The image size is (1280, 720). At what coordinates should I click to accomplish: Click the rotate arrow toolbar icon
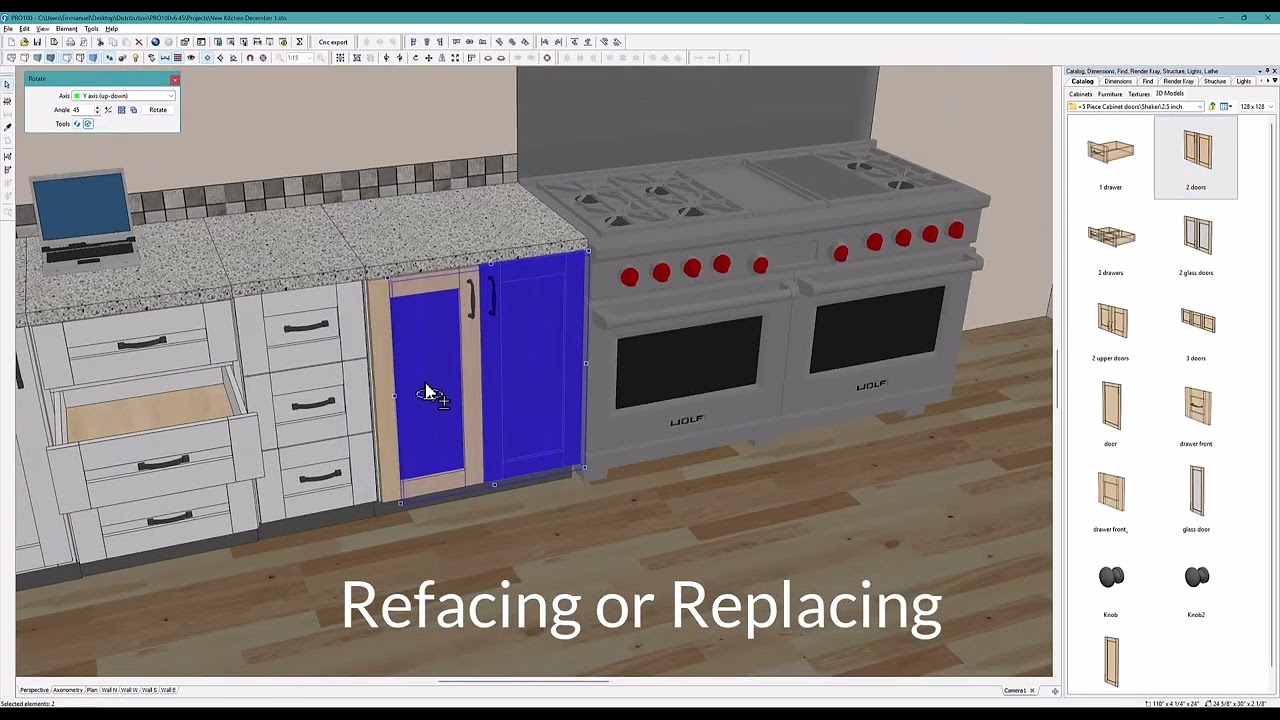pyautogui.click(x=415, y=58)
